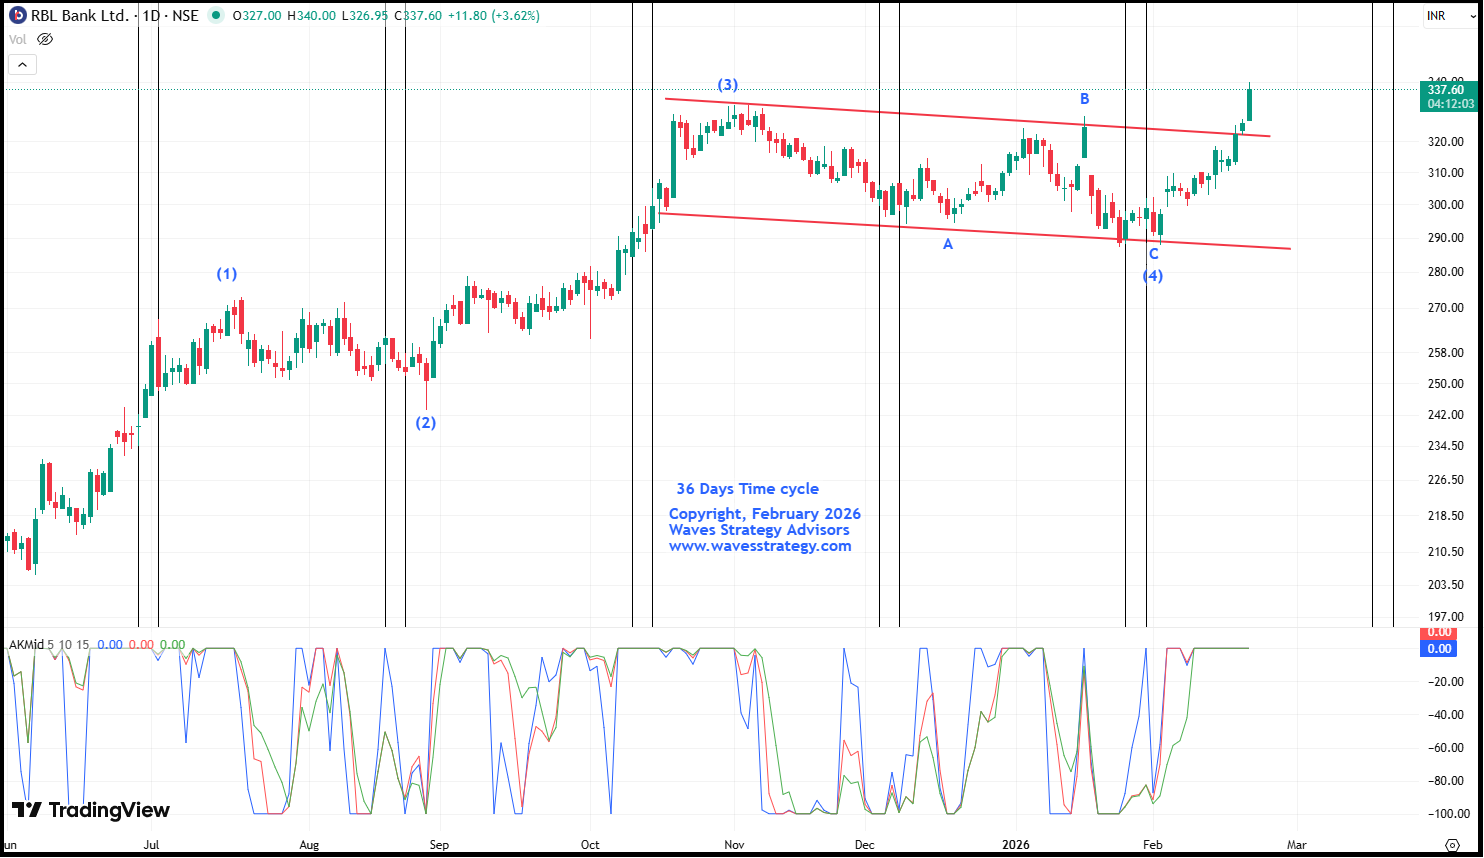Click the 280.00 price axis label
The image size is (1484, 858).
pyautogui.click(x=1446, y=272)
